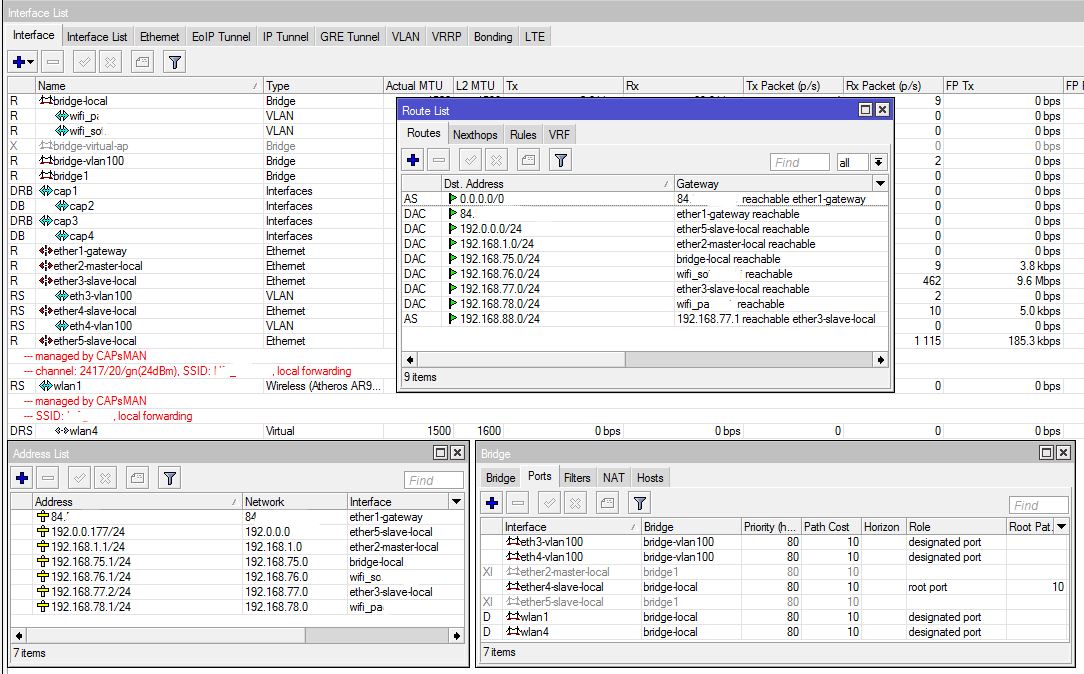Click the filter icon in Bridge Ports toolbar

point(639,503)
